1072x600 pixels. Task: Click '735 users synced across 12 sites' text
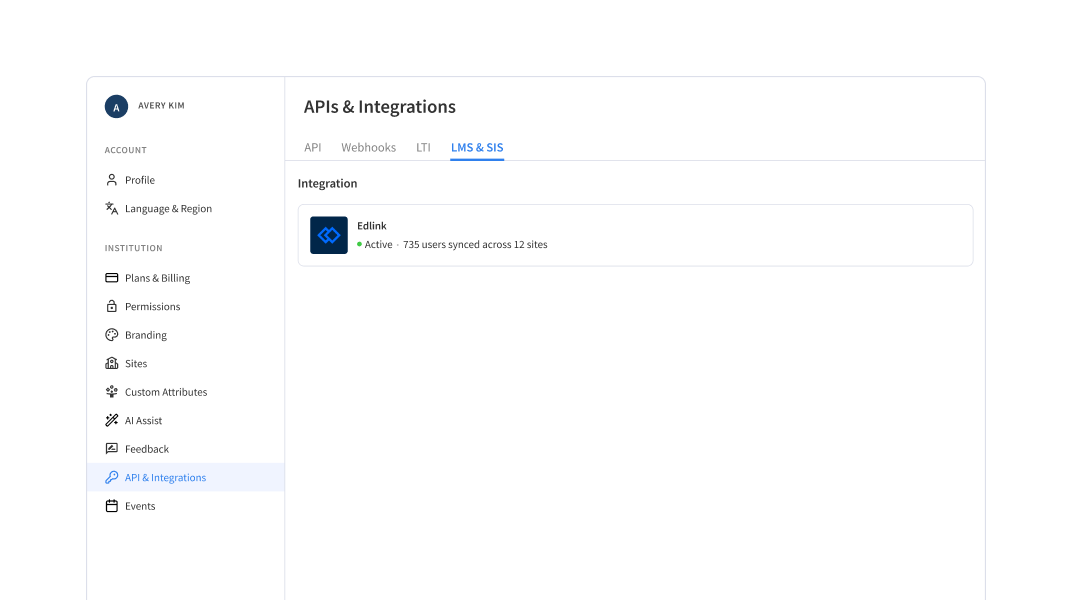tap(475, 245)
